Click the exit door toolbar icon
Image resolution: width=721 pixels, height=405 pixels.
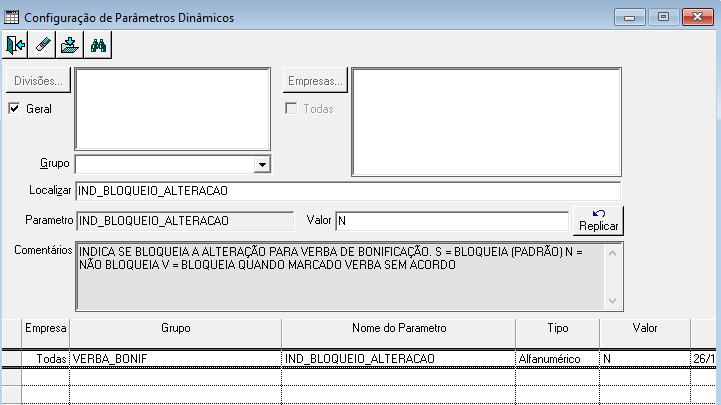click(15, 45)
